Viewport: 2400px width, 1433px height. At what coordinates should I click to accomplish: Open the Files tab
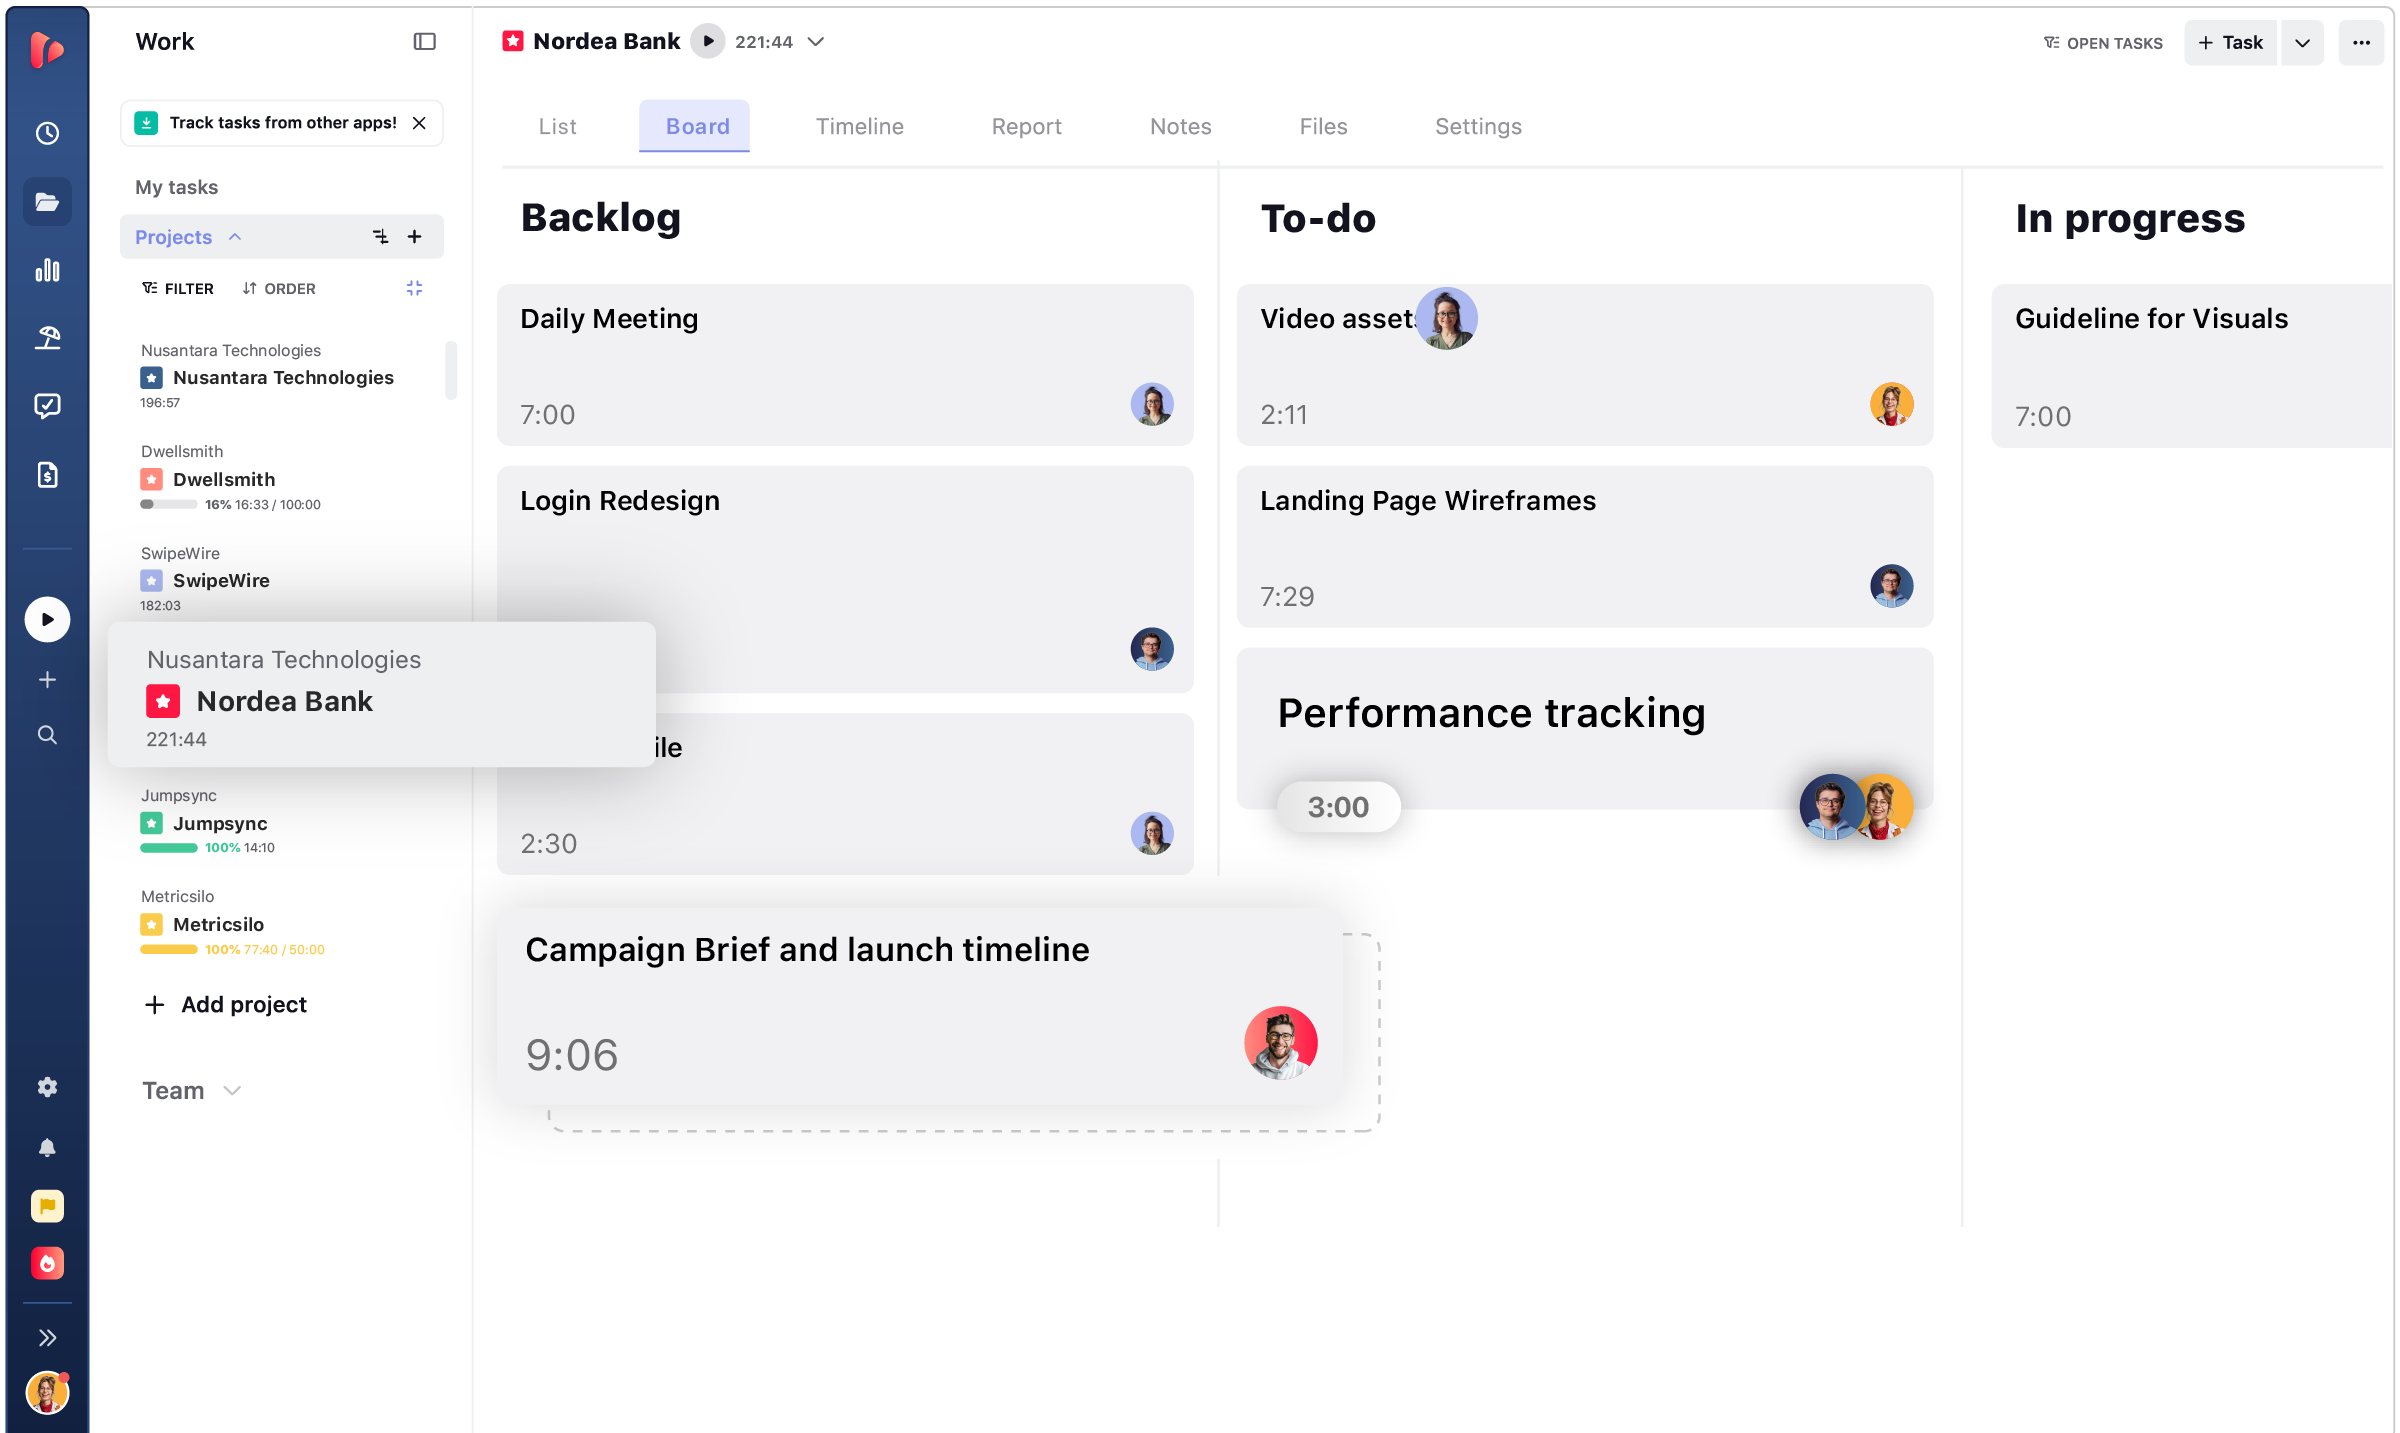(1323, 126)
